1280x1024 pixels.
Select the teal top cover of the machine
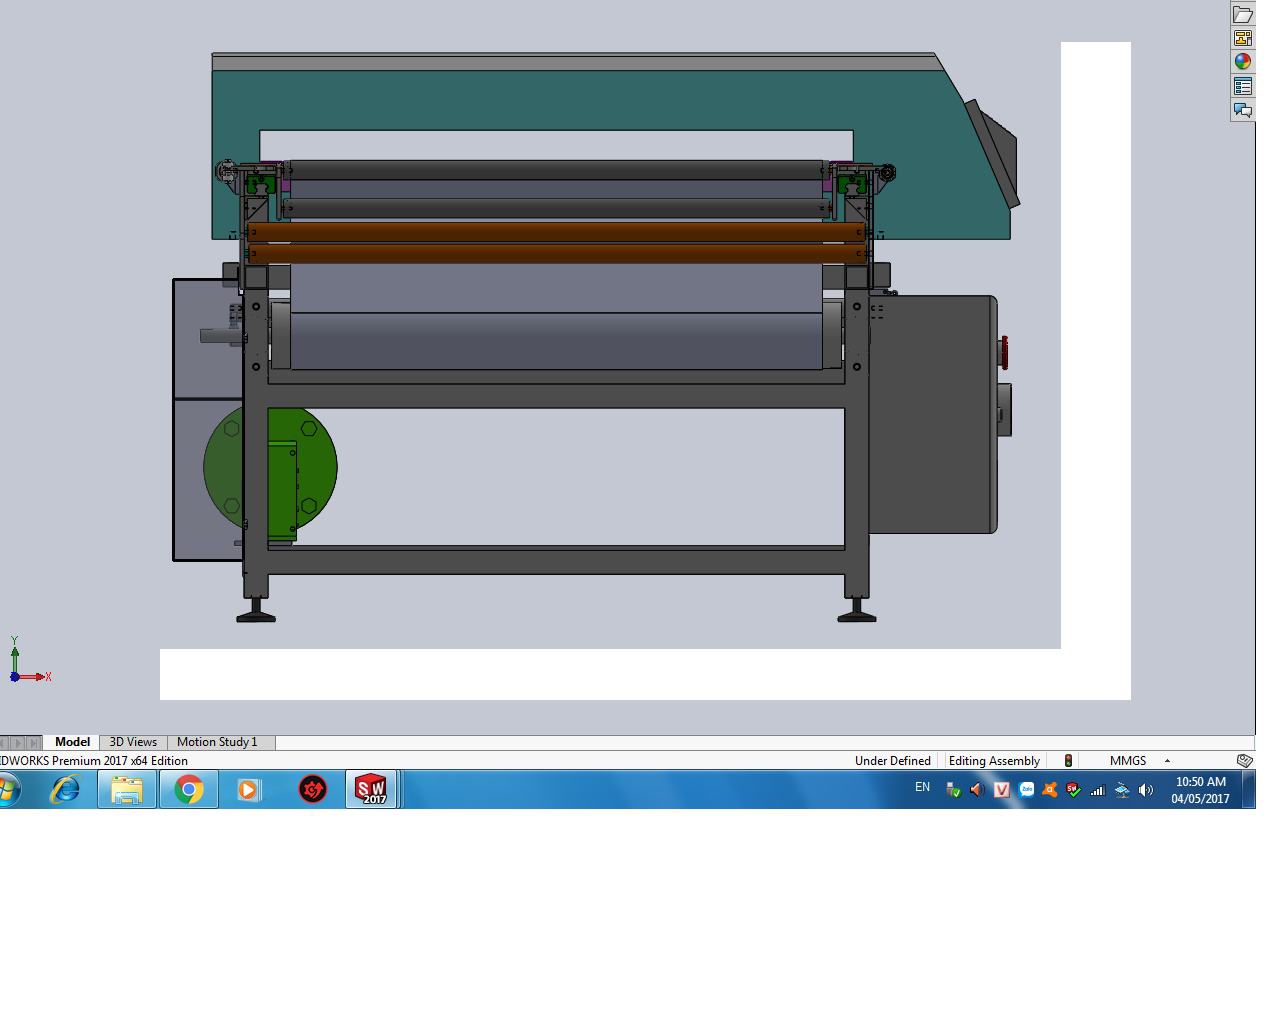point(560,100)
